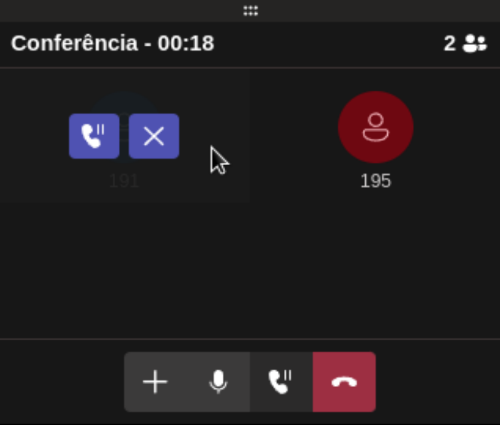Image resolution: width=500 pixels, height=425 pixels.
Task: Click the Conferência title text
Action: point(74,43)
